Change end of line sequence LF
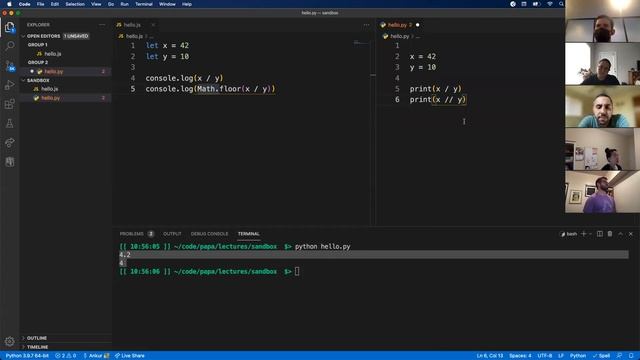 tap(561, 356)
